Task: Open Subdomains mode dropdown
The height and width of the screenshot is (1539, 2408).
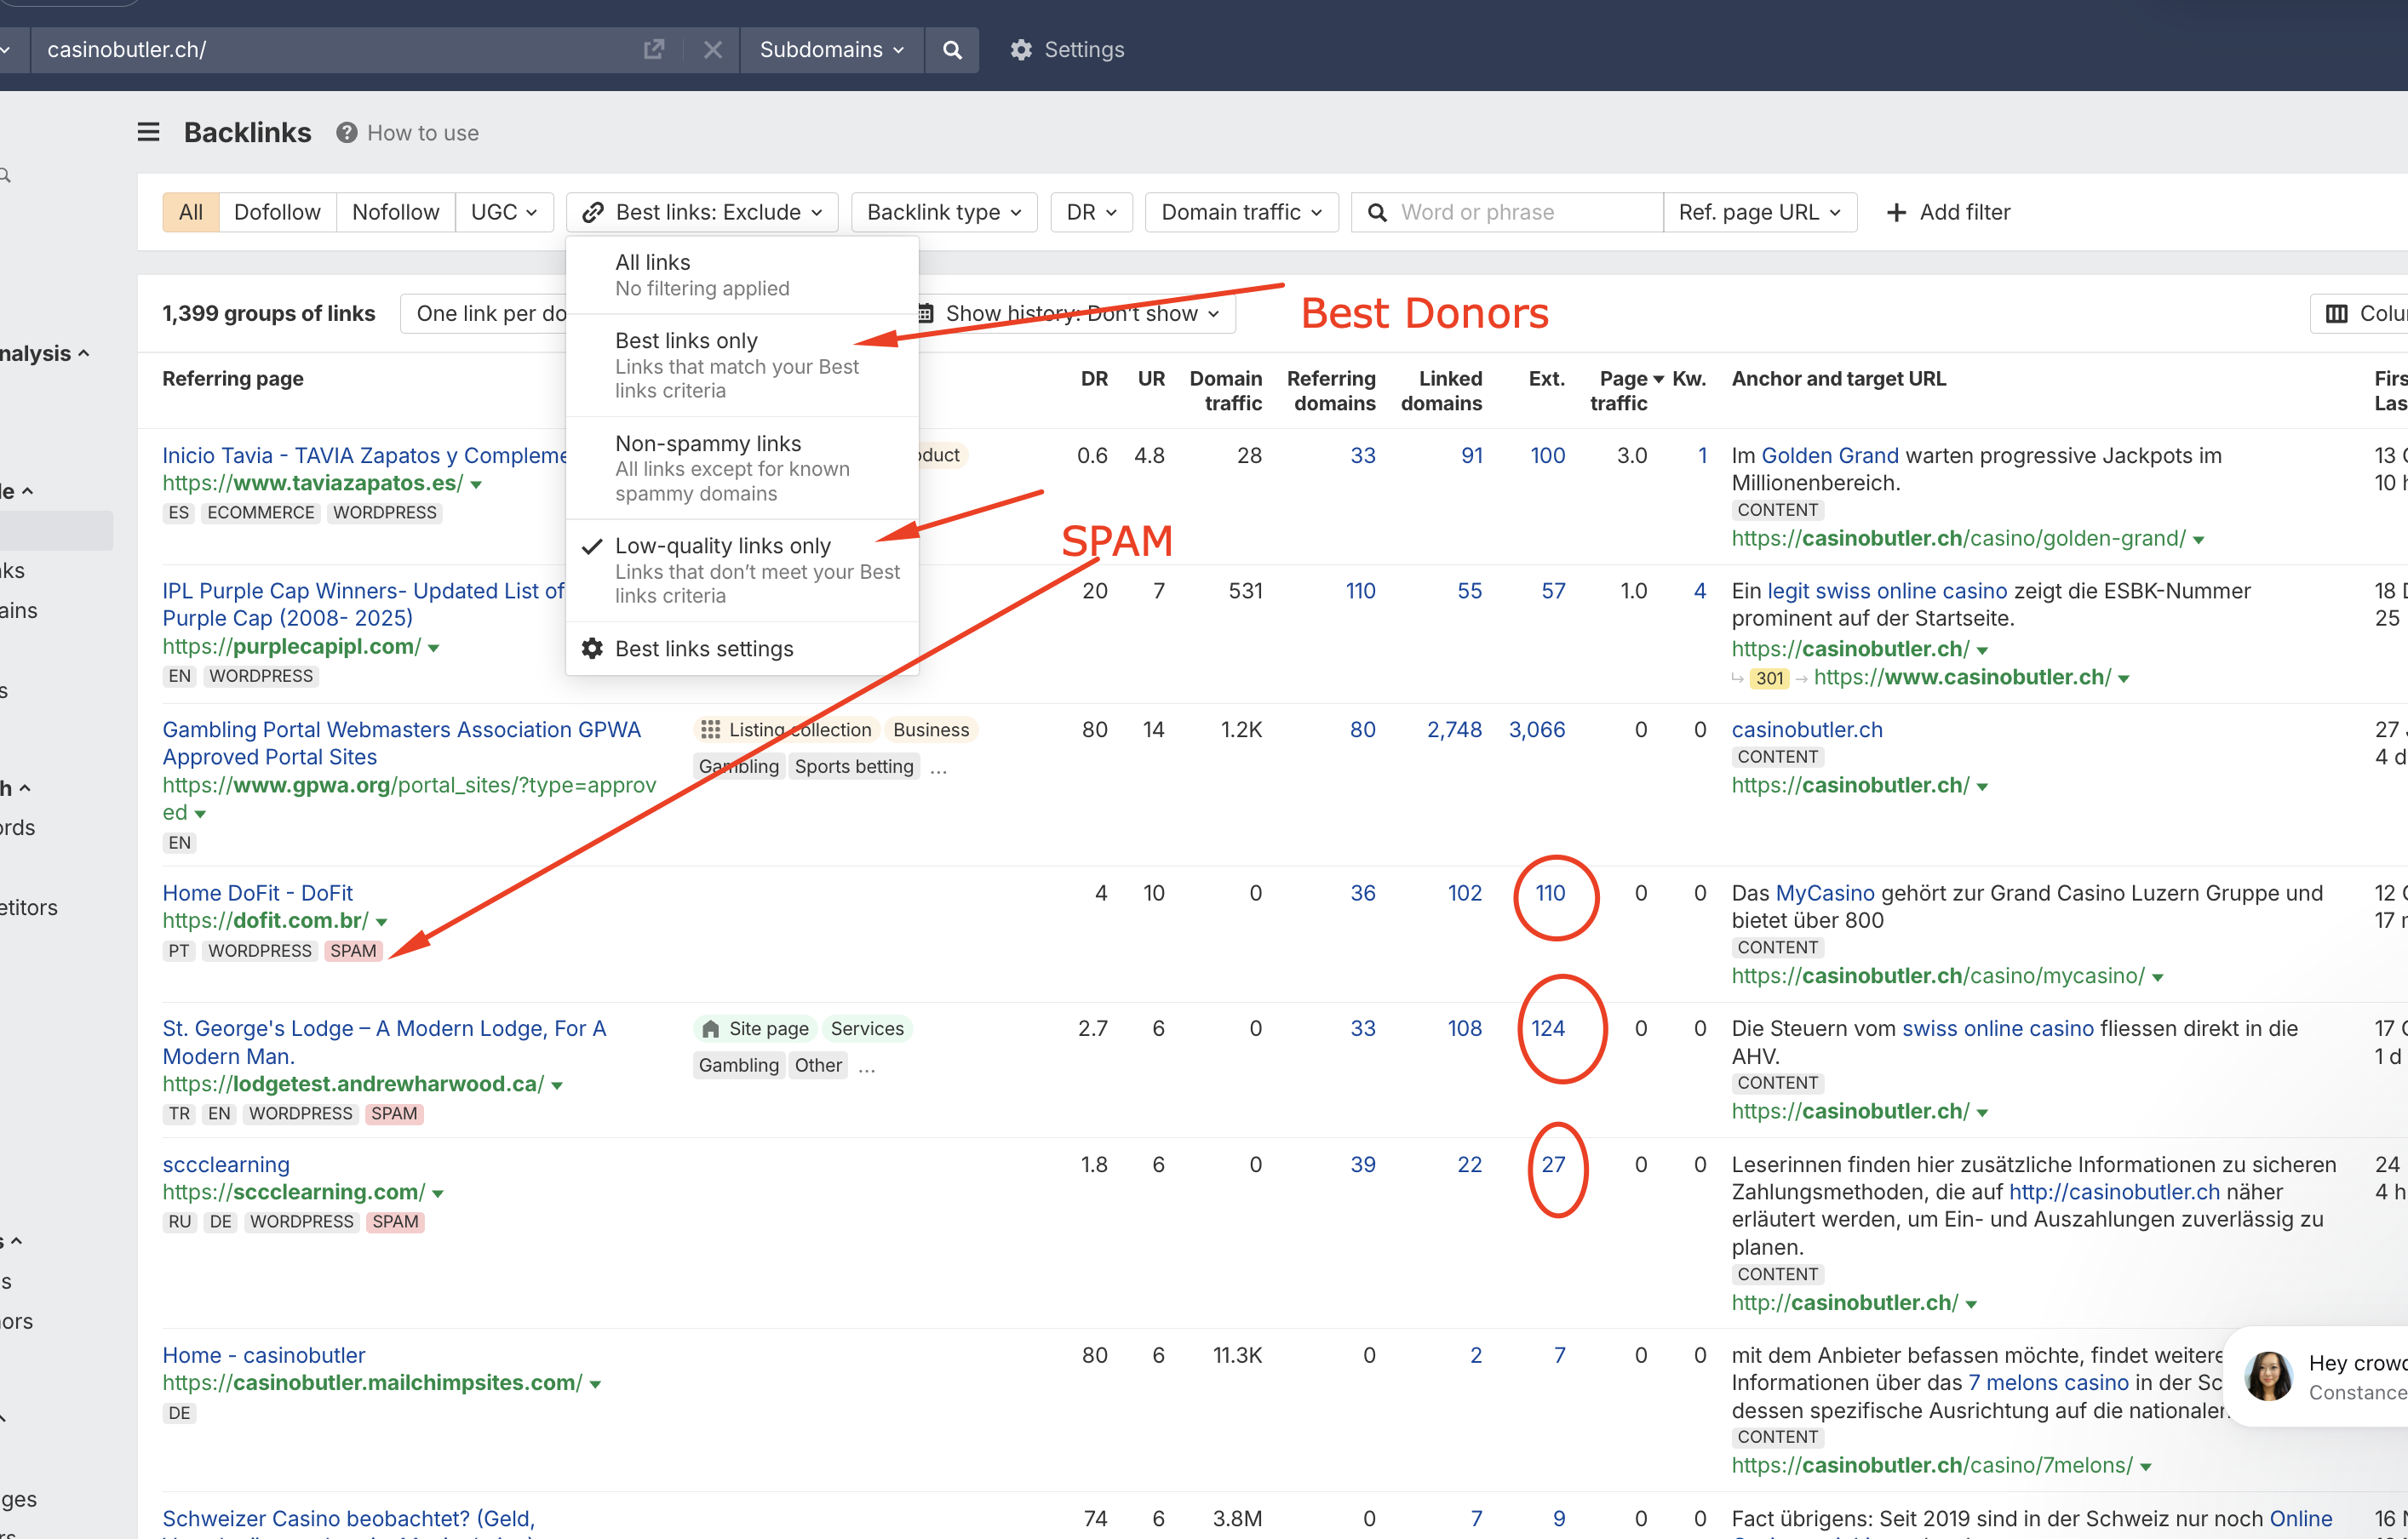Action: click(x=830, y=49)
